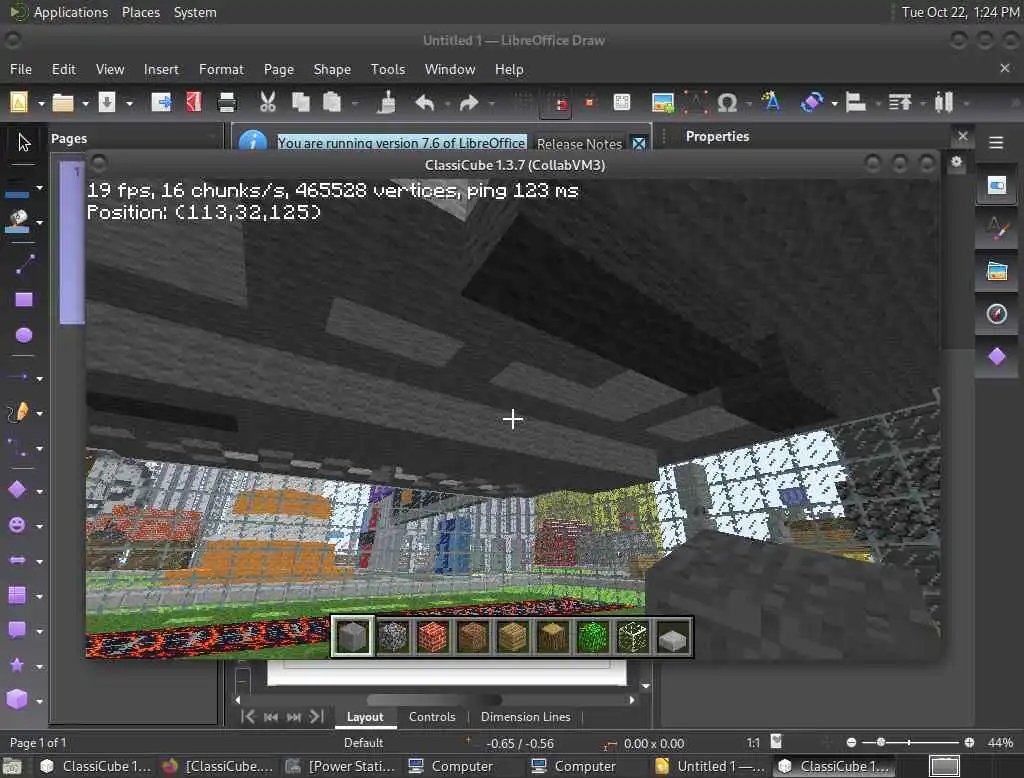Redo action arrow icon
The height and width of the screenshot is (778, 1024).
click(x=469, y=103)
